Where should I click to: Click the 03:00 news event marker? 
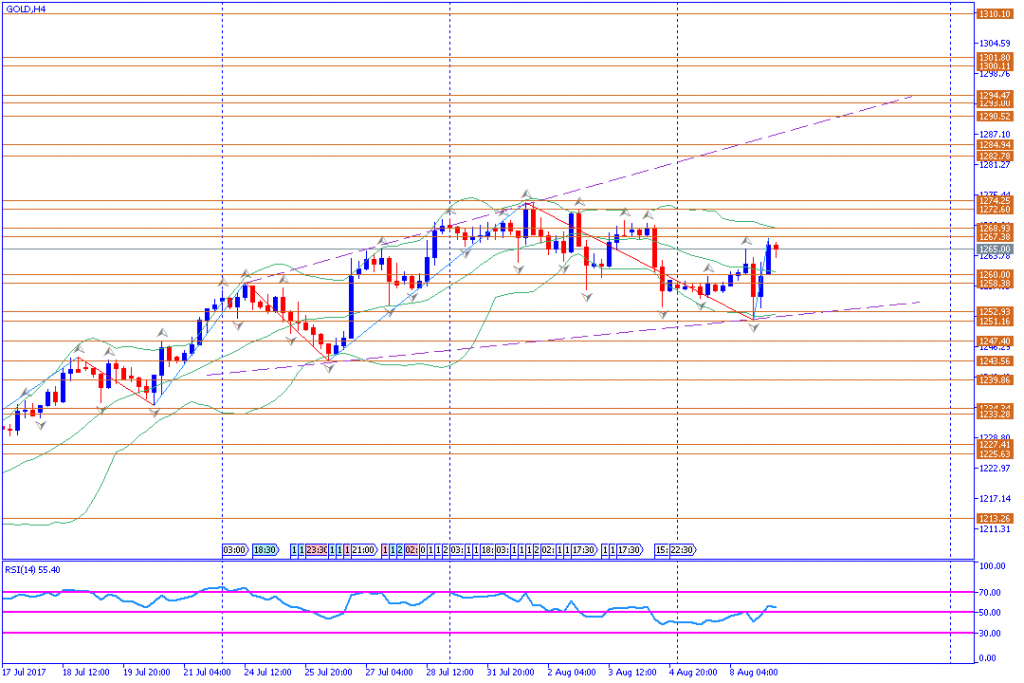click(235, 550)
